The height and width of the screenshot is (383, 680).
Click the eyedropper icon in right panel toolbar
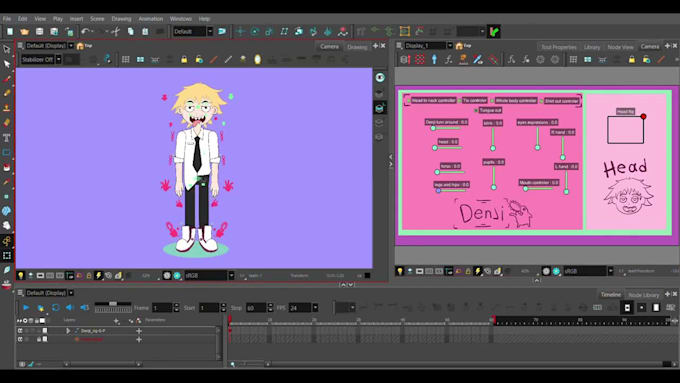click(x=478, y=59)
